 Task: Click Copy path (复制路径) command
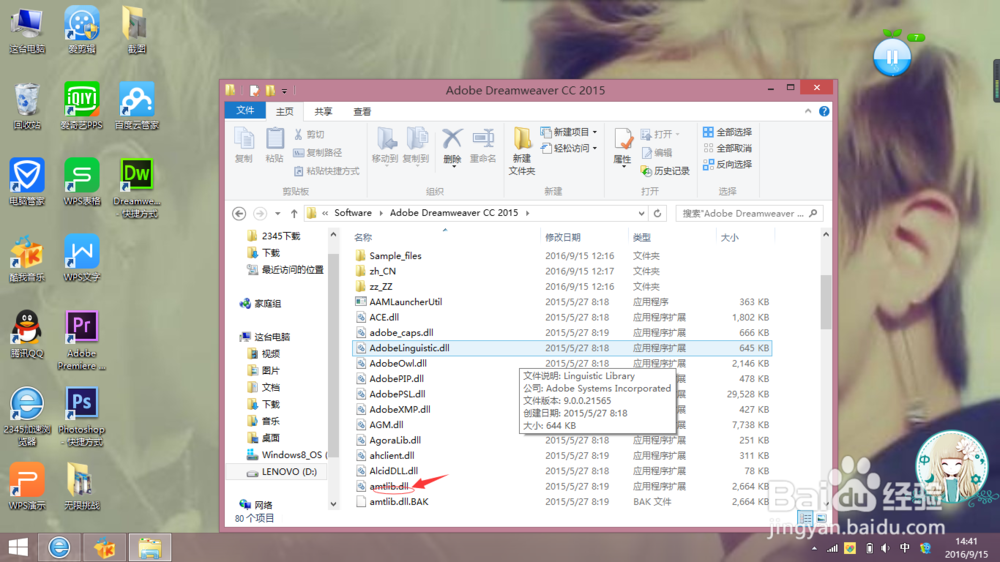[318, 152]
